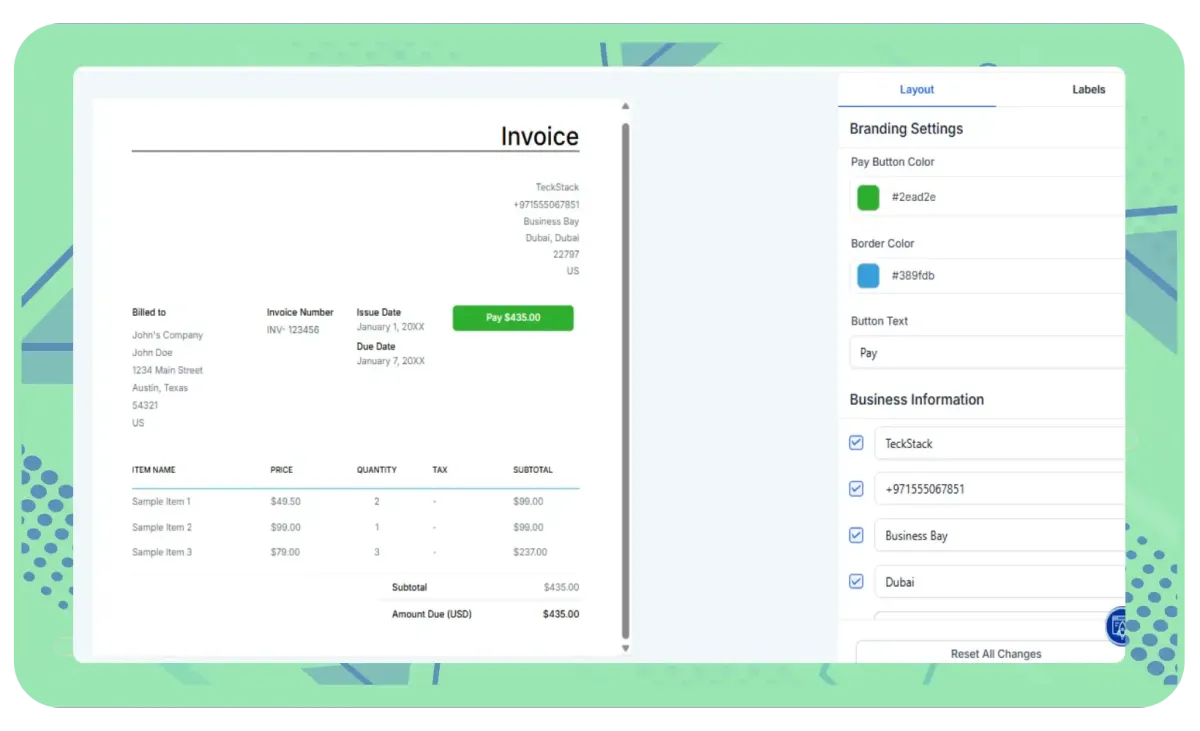
Task: Click Reset All Changes
Action: click(x=995, y=653)
